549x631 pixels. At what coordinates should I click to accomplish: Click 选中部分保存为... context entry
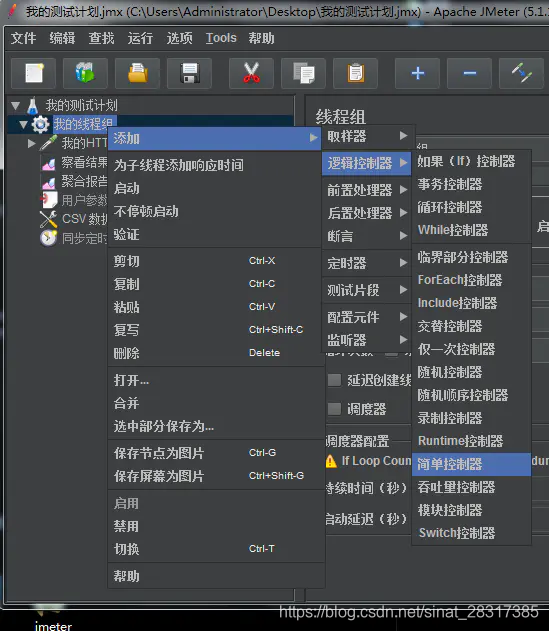click(x=216, y=426)
